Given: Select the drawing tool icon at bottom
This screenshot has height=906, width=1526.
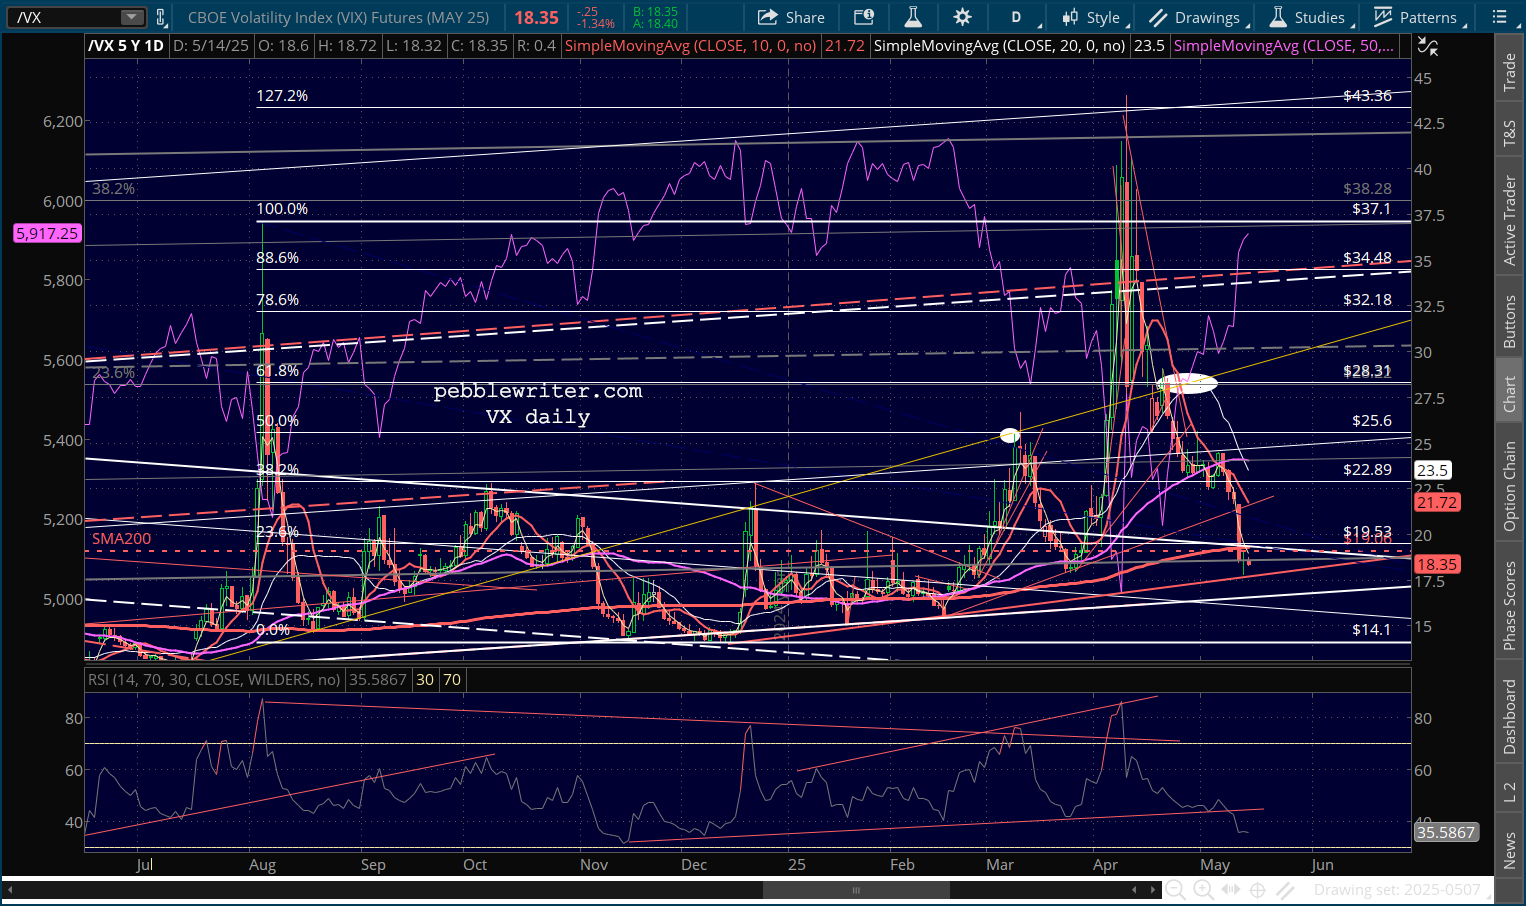Looking at the screenshot, I should [1286, 890].
